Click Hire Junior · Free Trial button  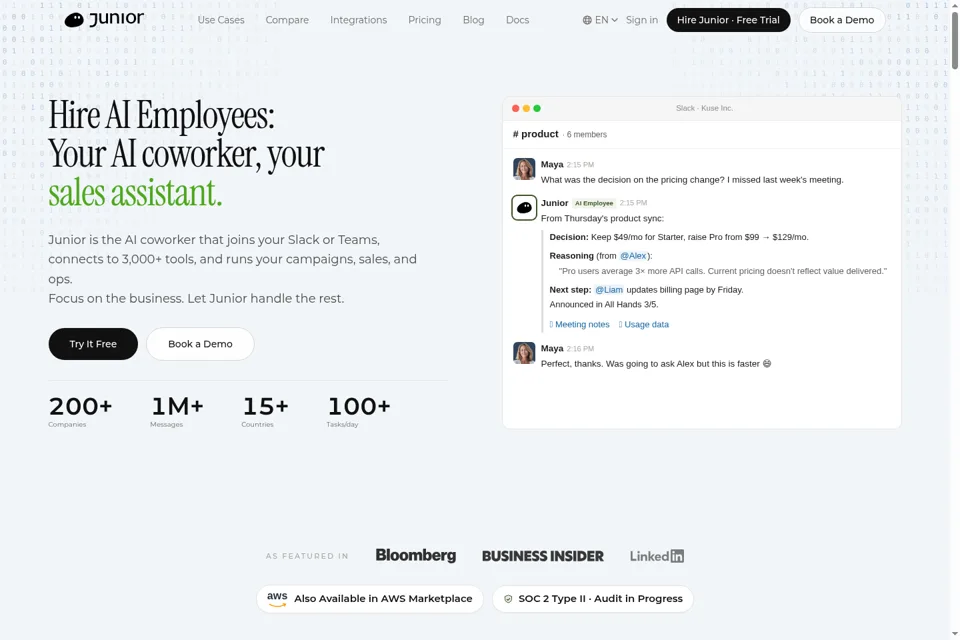(x=728, y=20)
